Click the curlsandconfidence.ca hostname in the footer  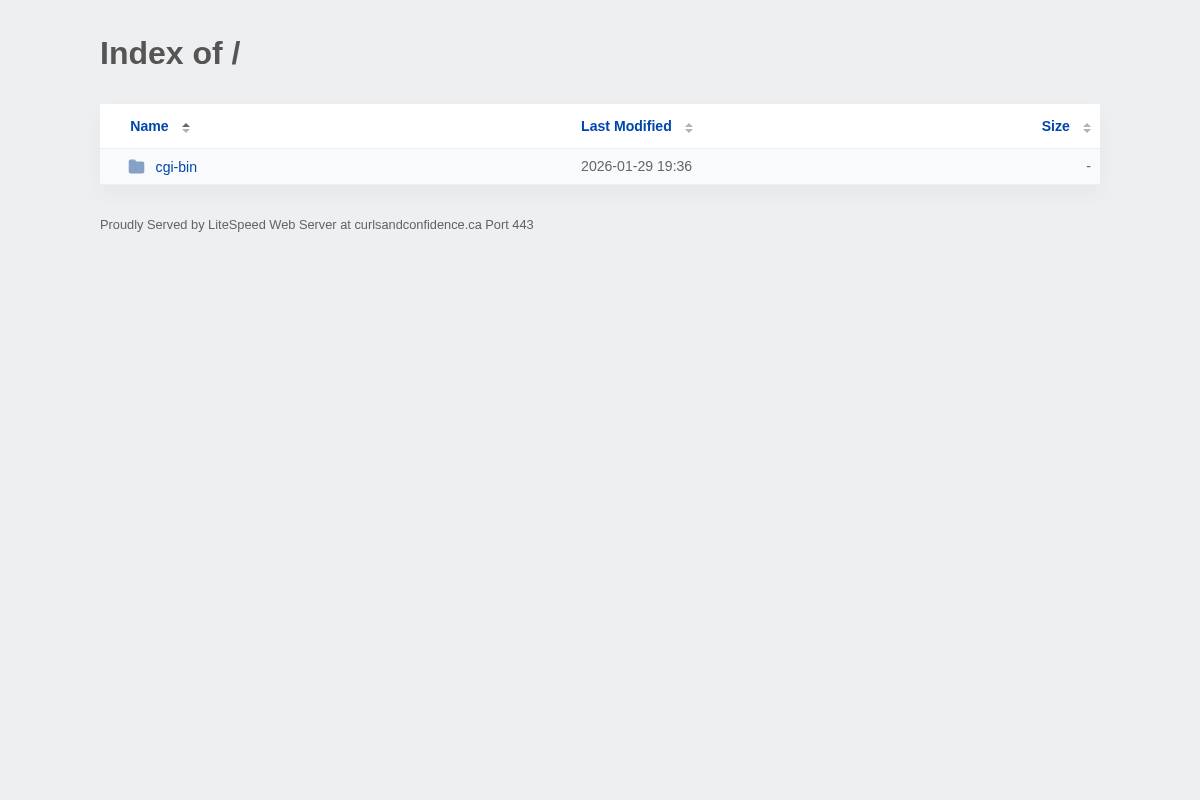point(418,224)
